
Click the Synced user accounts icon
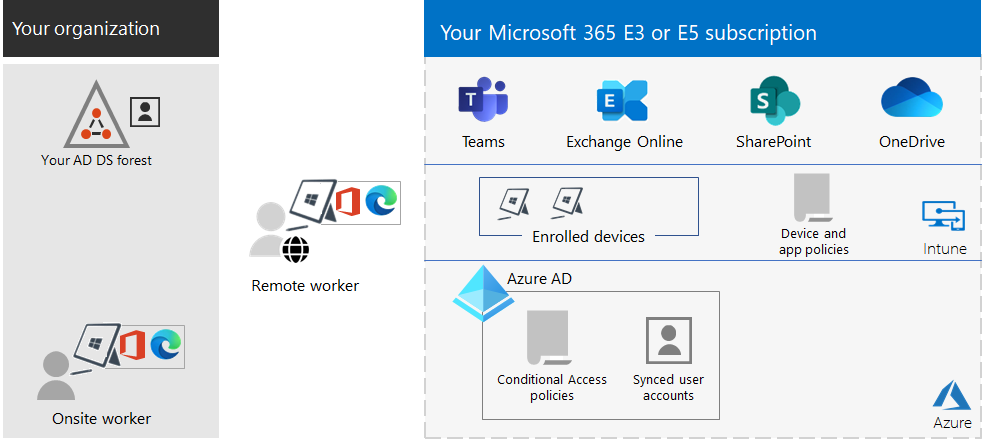pos(669,340)
